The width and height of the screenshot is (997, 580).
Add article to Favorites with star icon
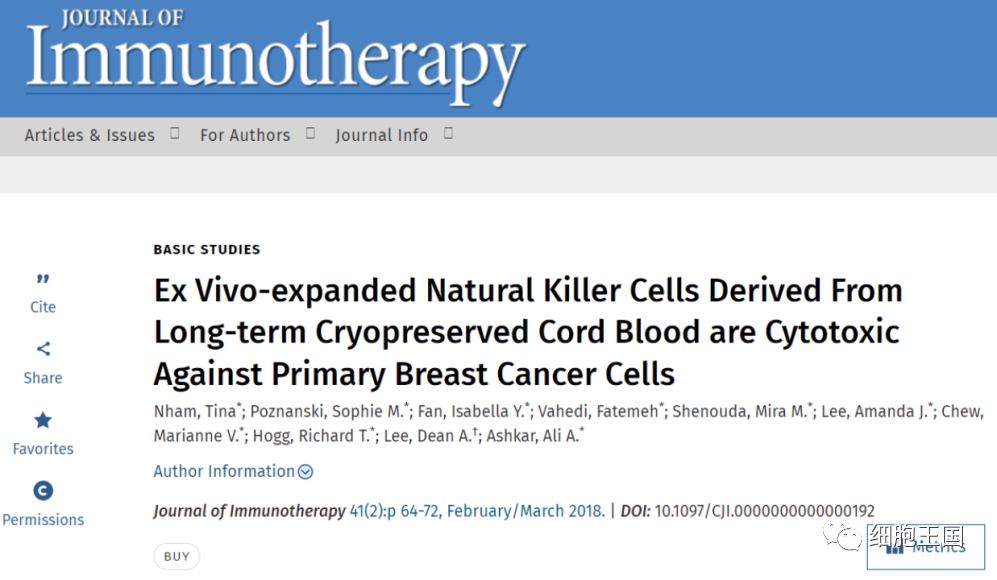click(x=43, y=420)
